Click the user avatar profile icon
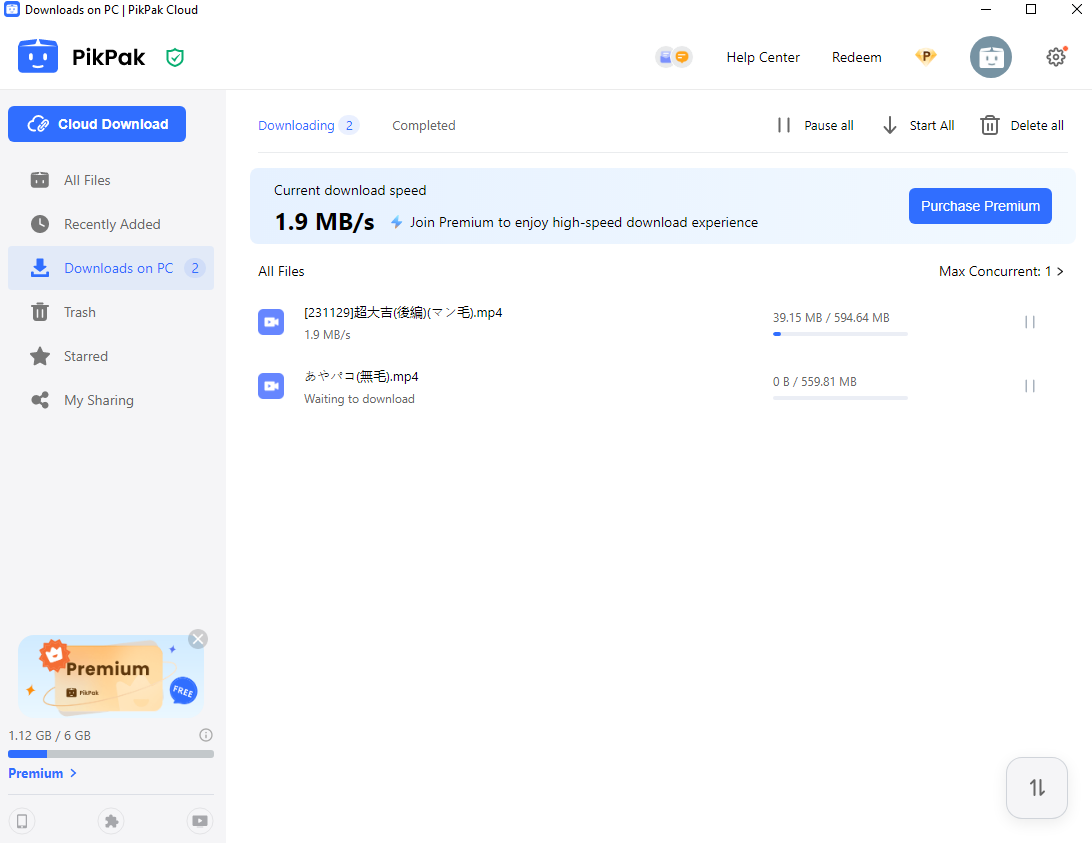Screen dimensions: 1092x843 pos(990,57)
